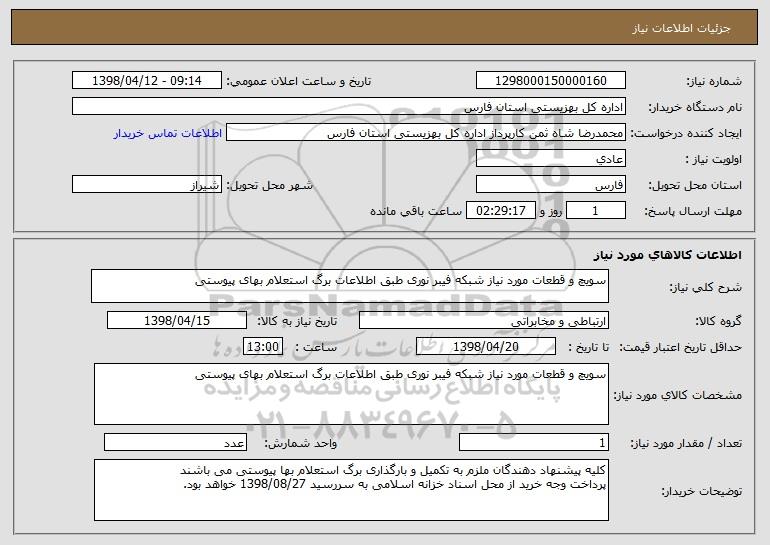This screenshot has height=545, width=770.
Task: Click the label ایجاد کننده درخواست
Action: click(686, 134)
